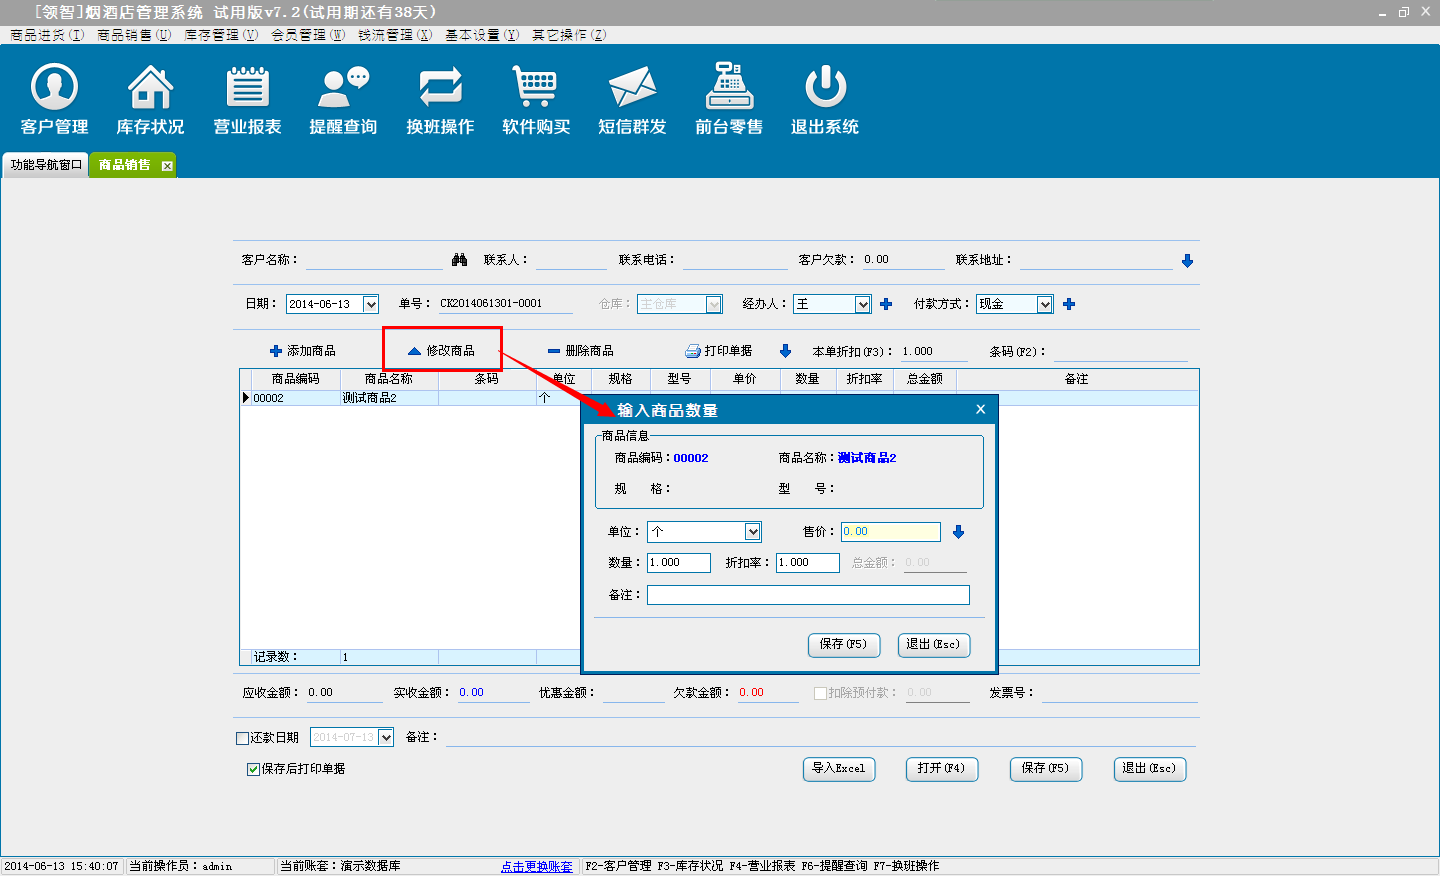Open 短信群发 envelope icon
The image size is (1440, 876).
pos(632,88)
